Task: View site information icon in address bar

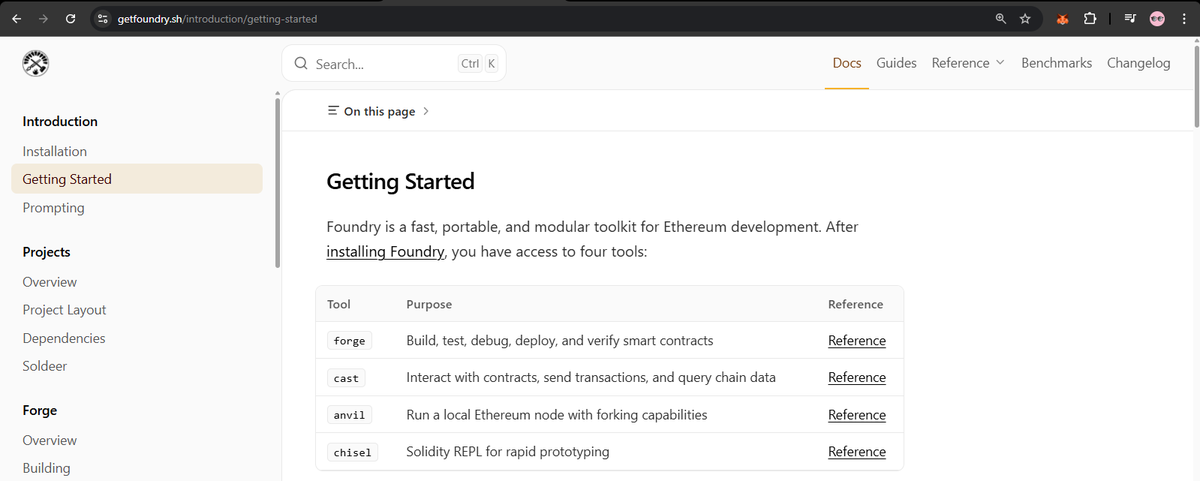Action: (103, 19)
